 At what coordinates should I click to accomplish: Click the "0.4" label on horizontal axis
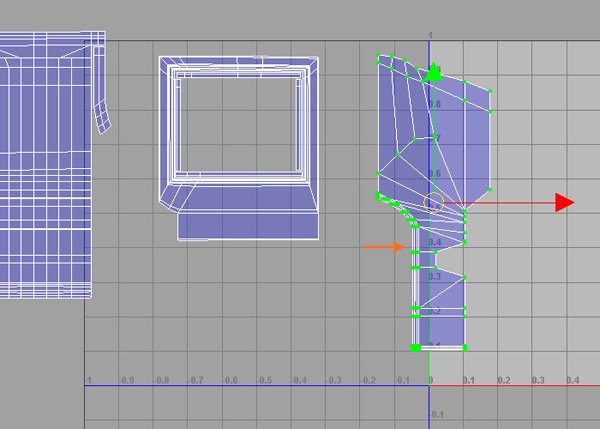[572, 380]
